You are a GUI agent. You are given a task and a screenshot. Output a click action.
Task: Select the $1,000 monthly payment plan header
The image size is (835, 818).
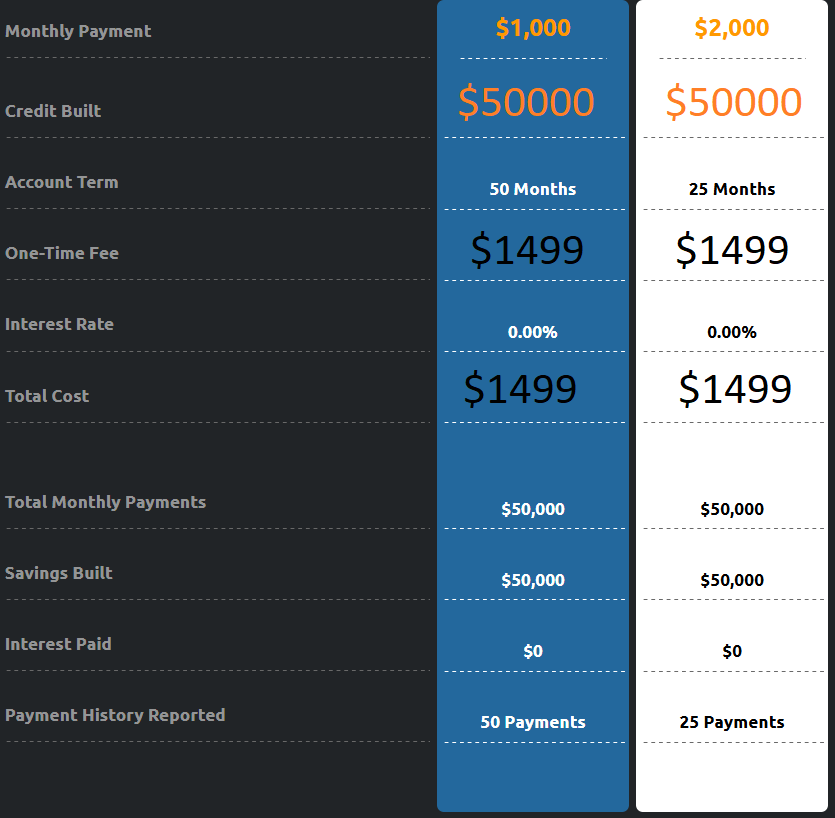533,28
